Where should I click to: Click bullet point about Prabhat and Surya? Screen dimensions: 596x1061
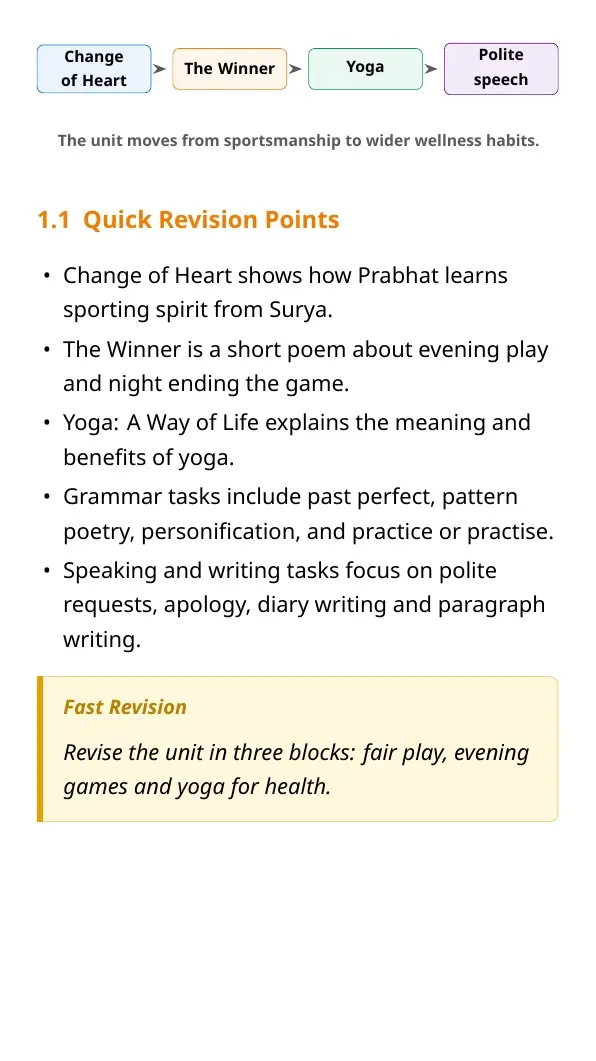(x=285, y=292)
